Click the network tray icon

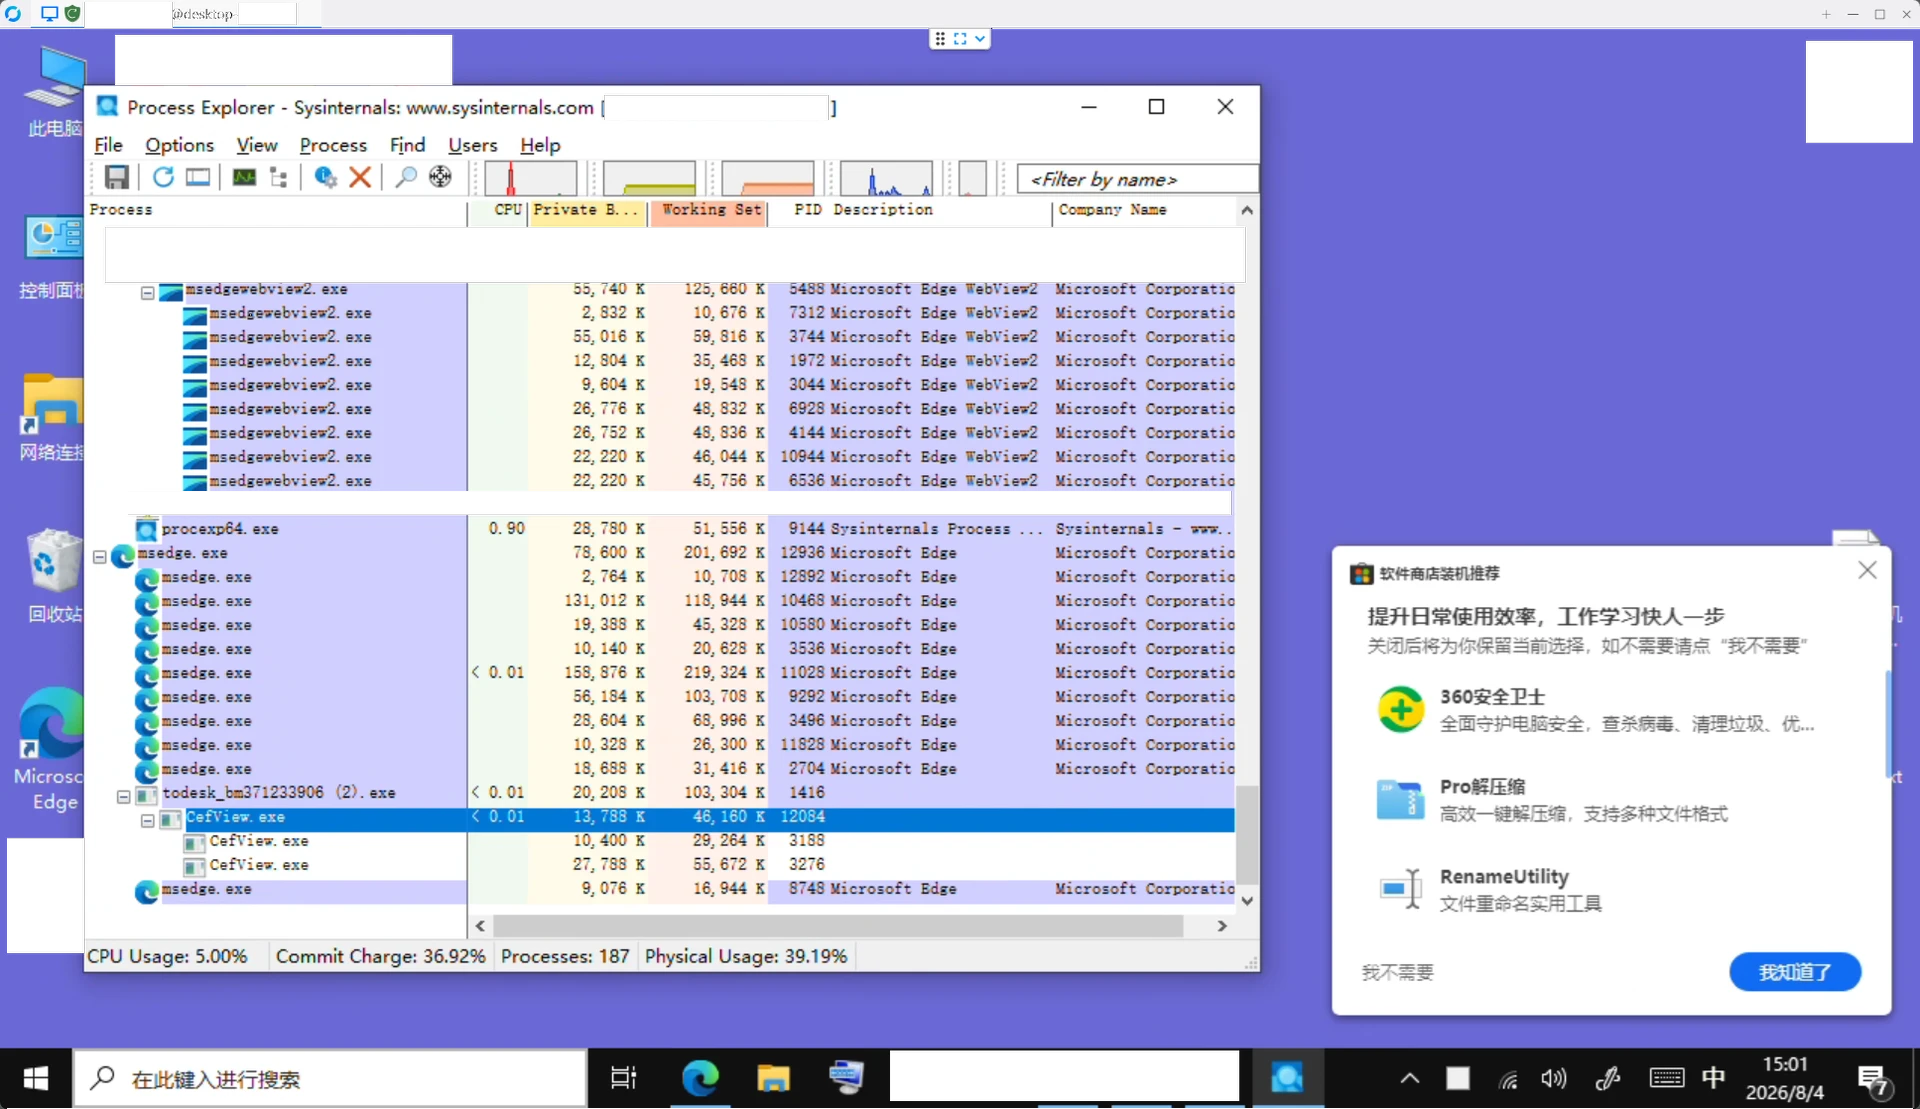coord(1508,1079)
